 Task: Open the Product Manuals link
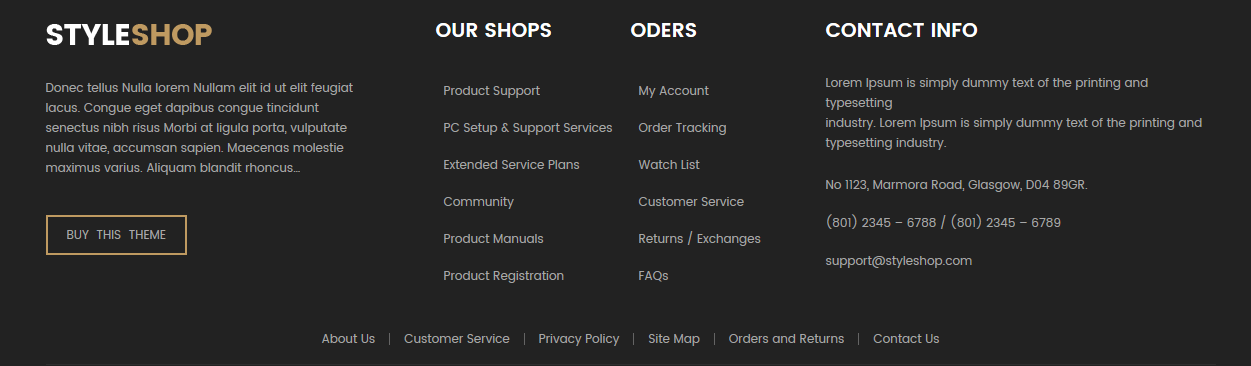493,239
